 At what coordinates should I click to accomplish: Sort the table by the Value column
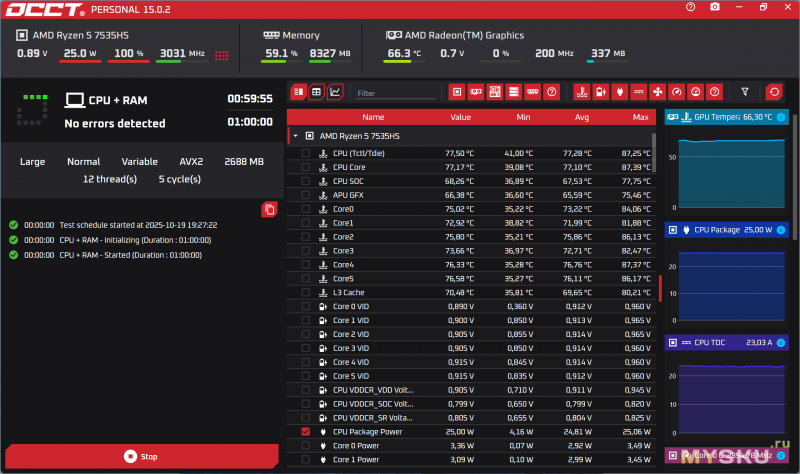click(460, 117)
